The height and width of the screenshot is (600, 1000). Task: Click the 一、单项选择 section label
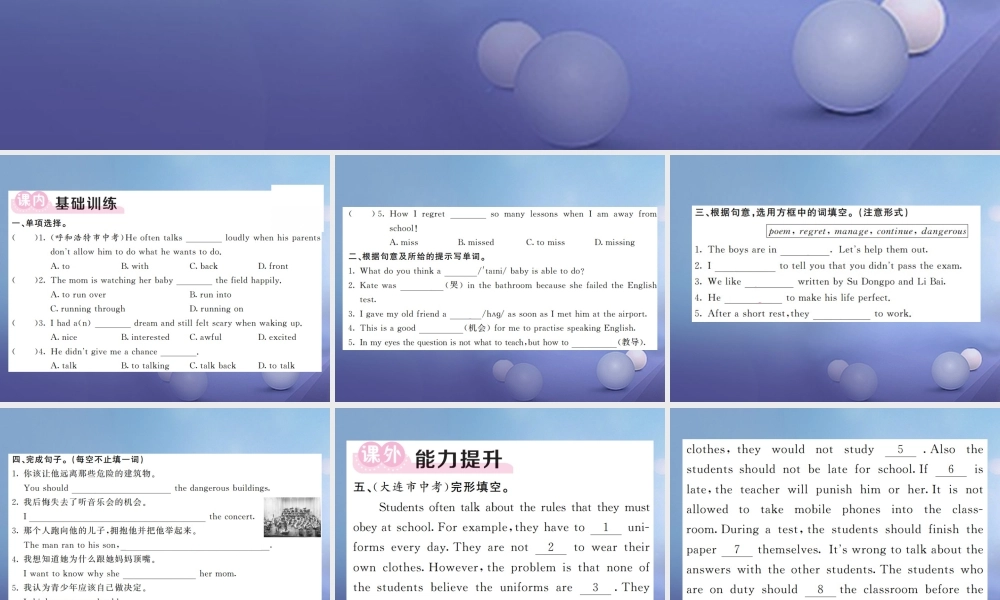coord(40,223)
